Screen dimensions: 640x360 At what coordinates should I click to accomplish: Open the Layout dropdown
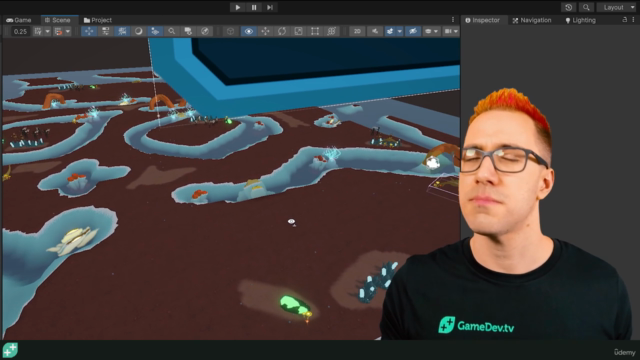click(x=617, y=7)
